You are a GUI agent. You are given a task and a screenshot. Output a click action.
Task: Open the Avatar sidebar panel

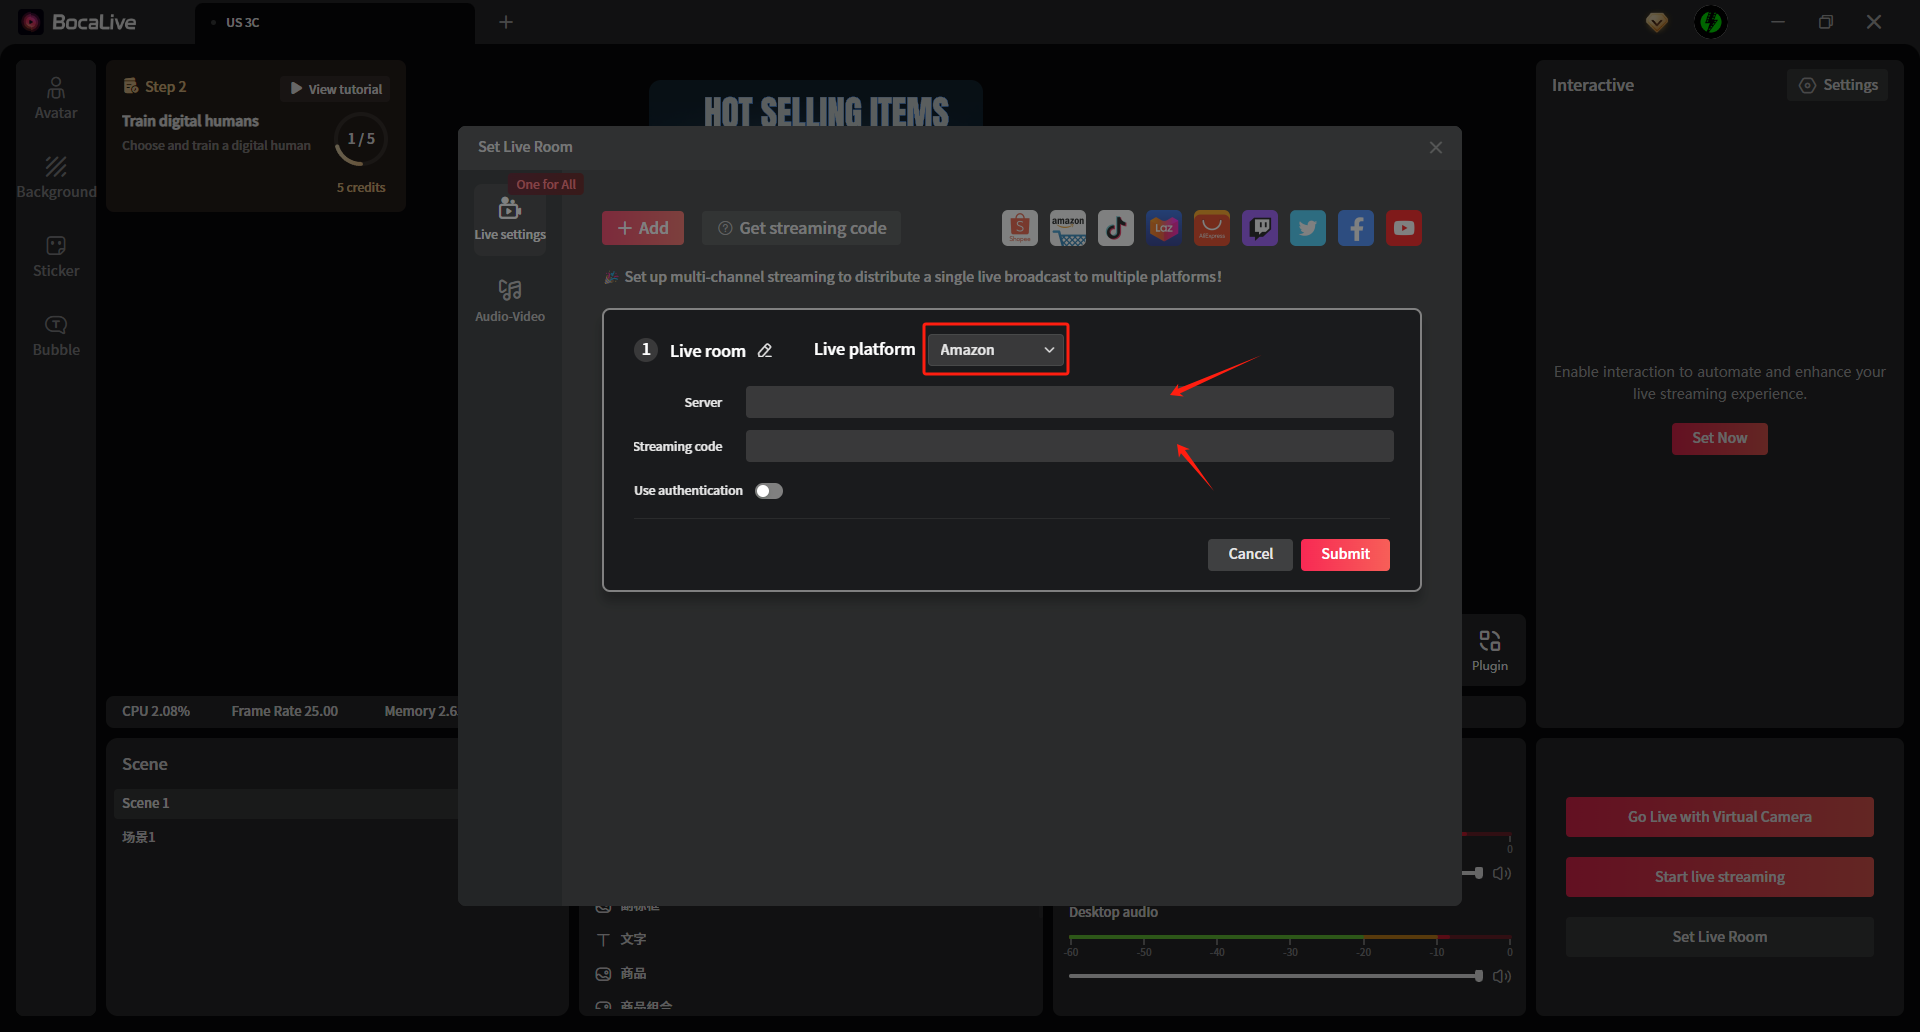[x=56, y=99]
